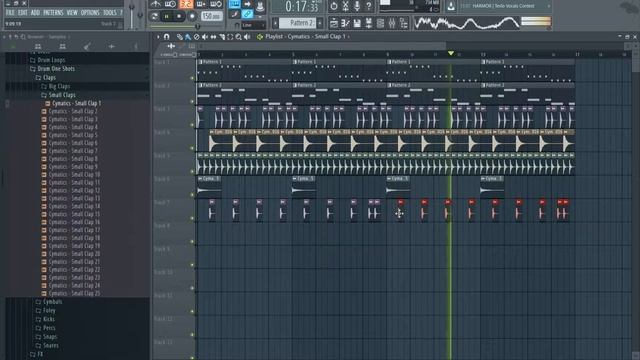Select the playlist slip tool
The image size is (640, 360).
pos(213,37)
